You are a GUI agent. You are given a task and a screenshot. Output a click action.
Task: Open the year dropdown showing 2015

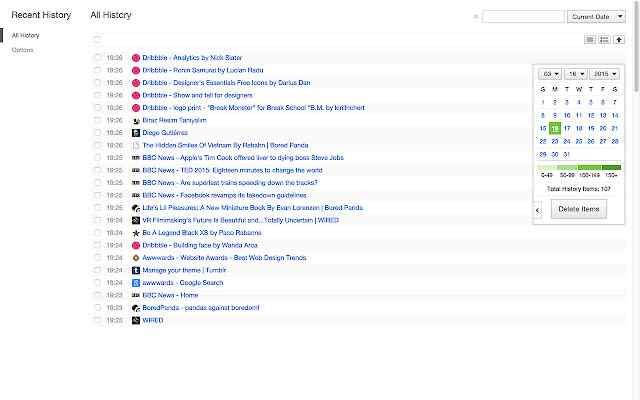(604, 74)
